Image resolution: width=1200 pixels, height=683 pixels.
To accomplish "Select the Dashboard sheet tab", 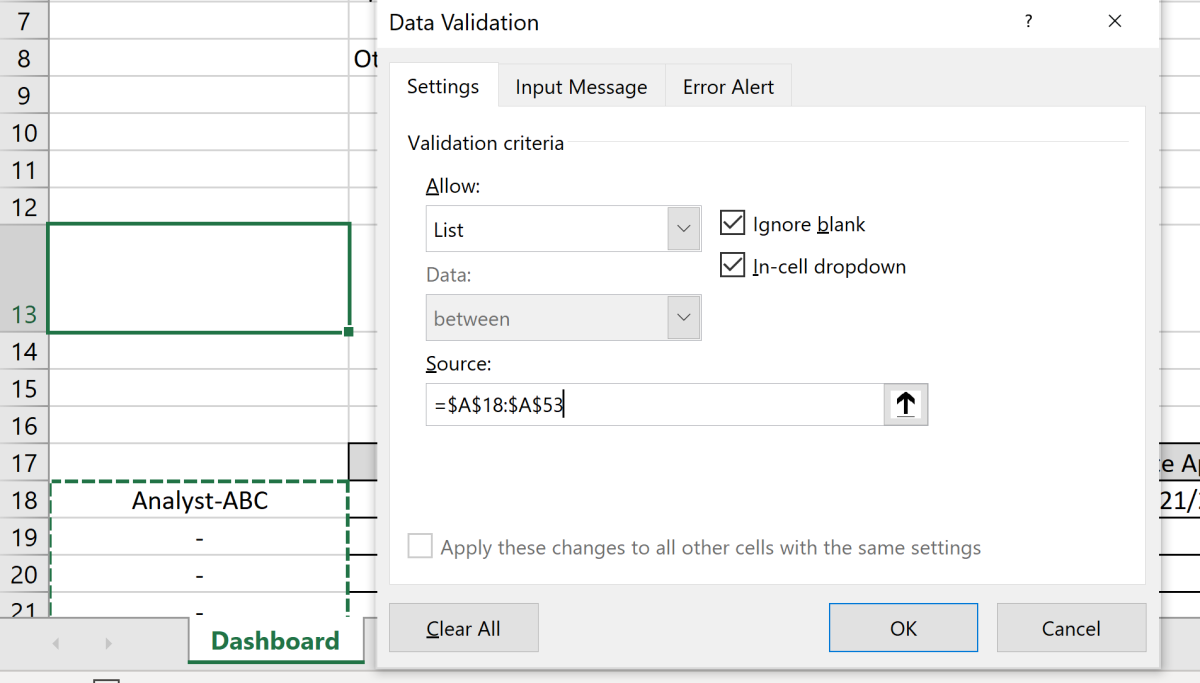I will 274,640.
